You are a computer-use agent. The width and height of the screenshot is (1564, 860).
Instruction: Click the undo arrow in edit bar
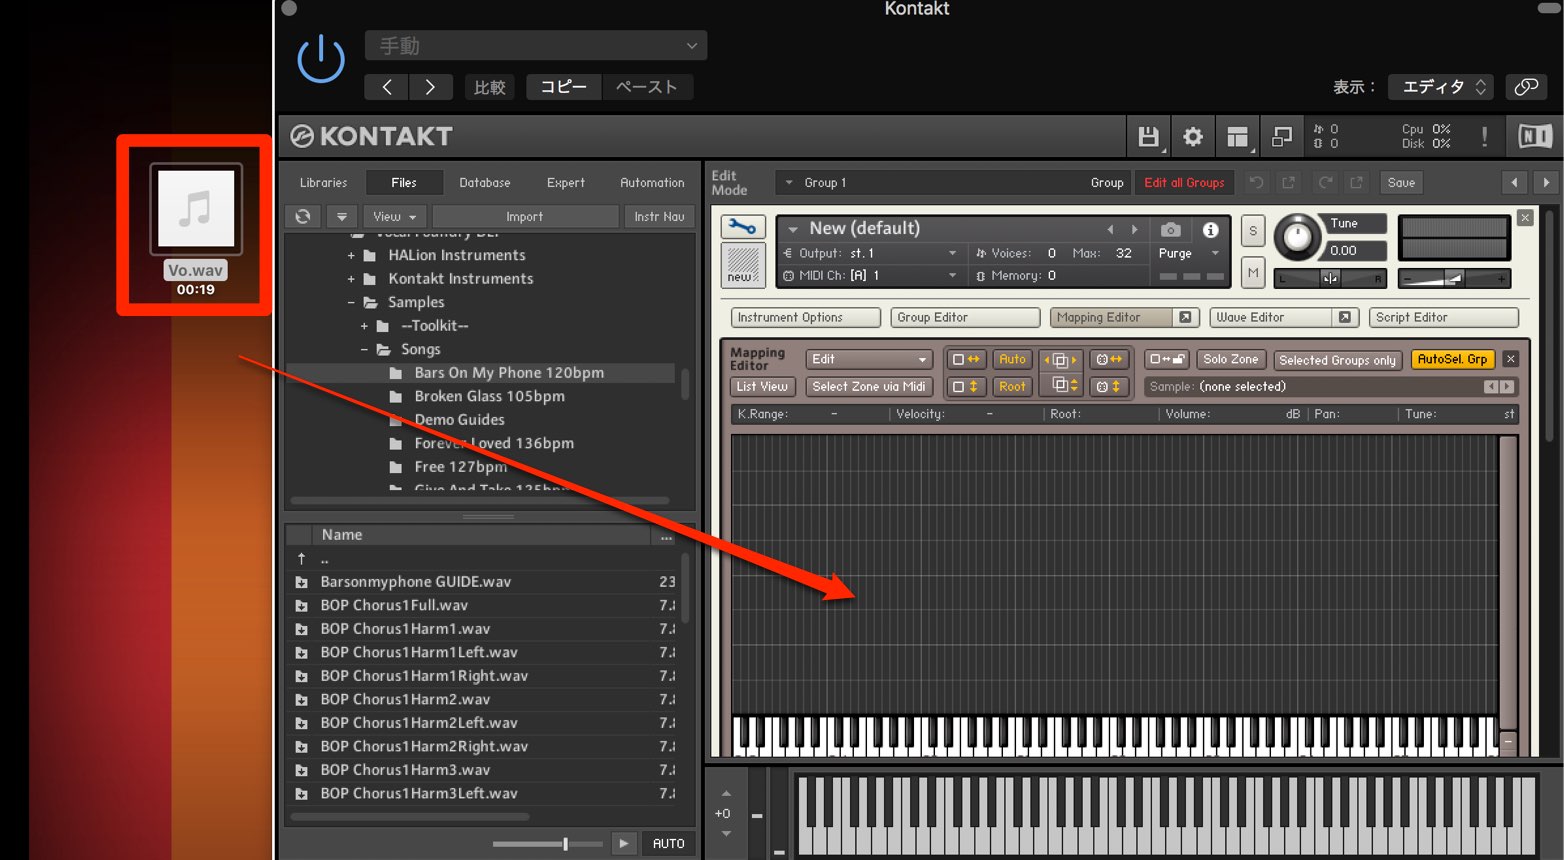[1256, 183]
